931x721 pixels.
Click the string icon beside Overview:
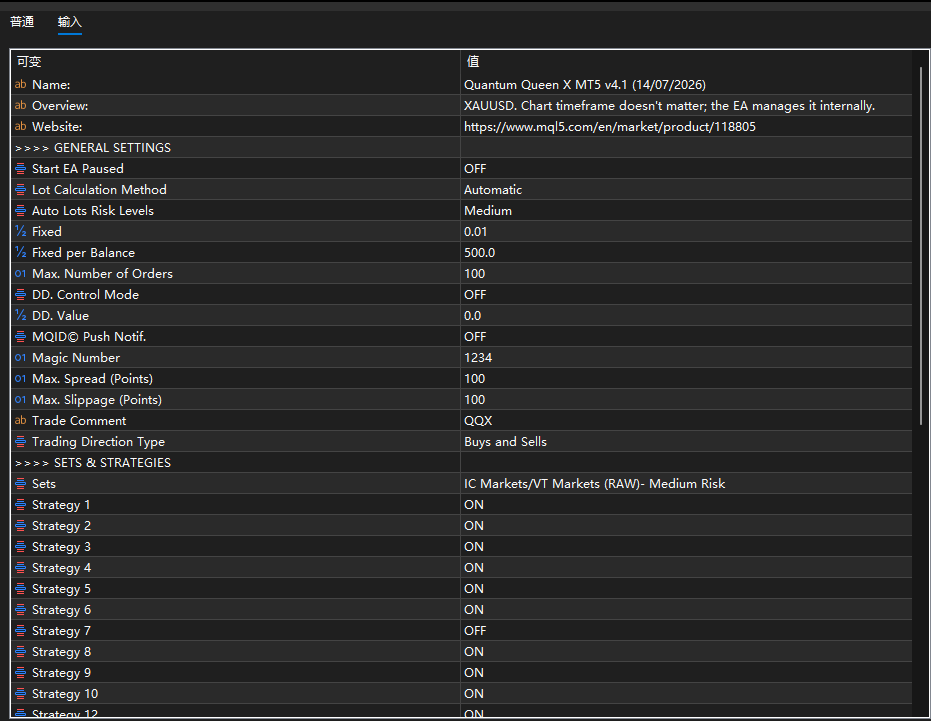[x=20, y=105]
